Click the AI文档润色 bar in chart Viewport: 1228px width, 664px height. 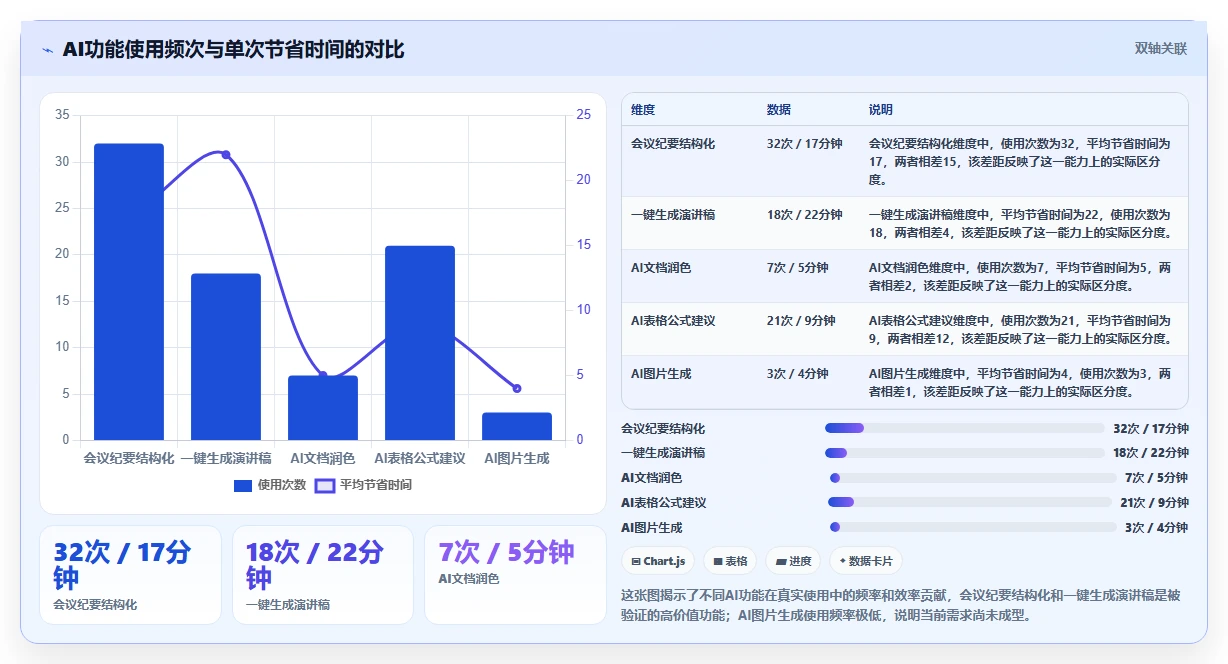pyautogui.click(x=323, y=408)
